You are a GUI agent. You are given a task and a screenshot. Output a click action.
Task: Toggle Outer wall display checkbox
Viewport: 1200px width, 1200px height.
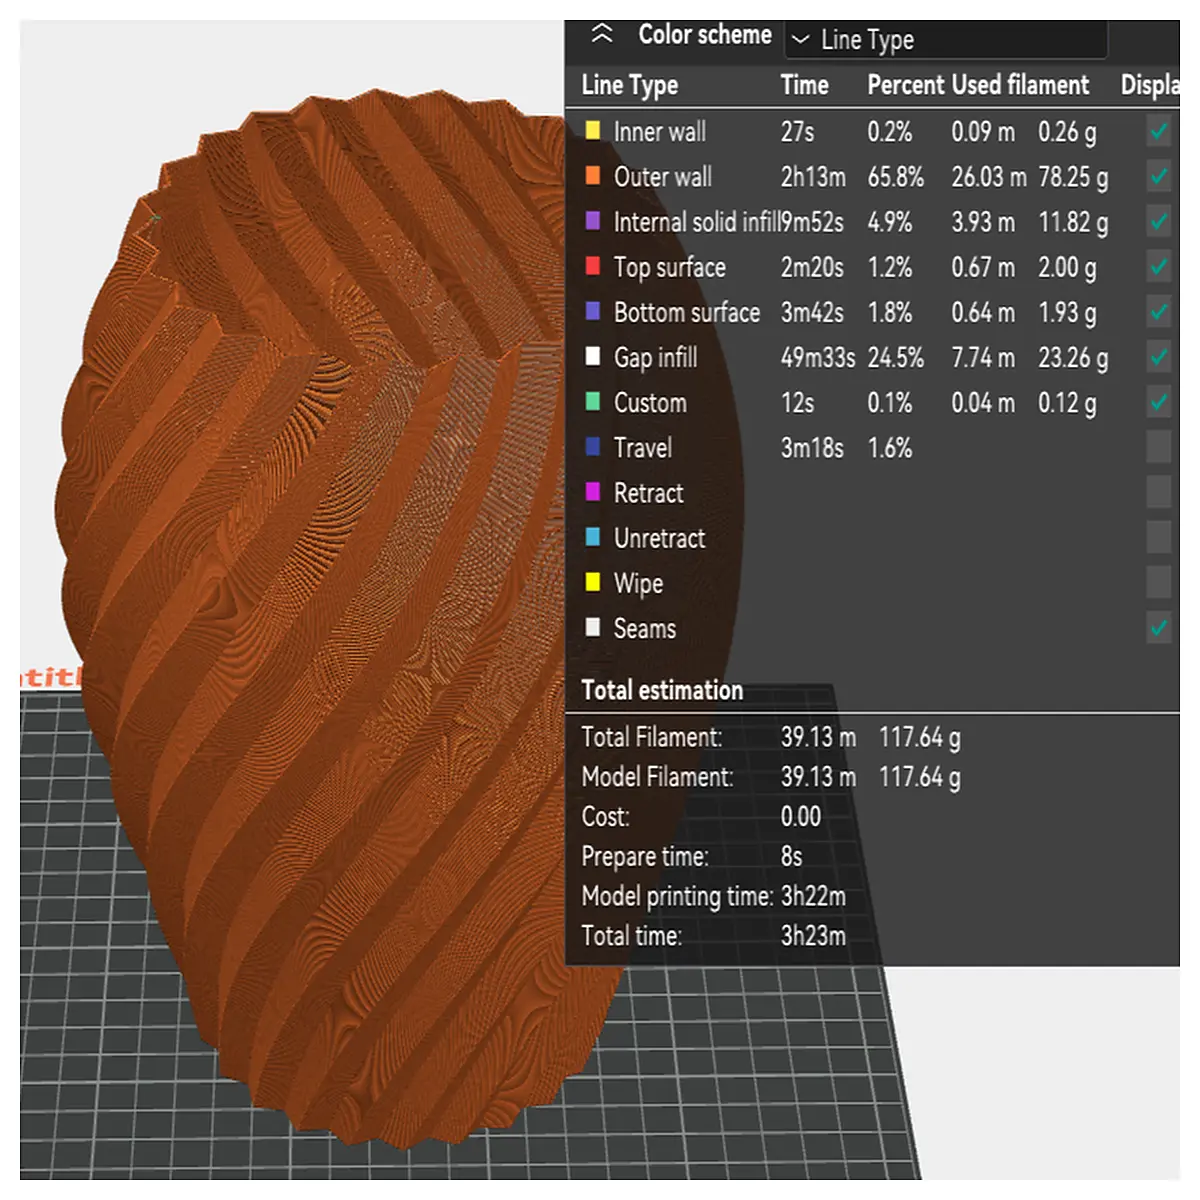(1159, 177)
